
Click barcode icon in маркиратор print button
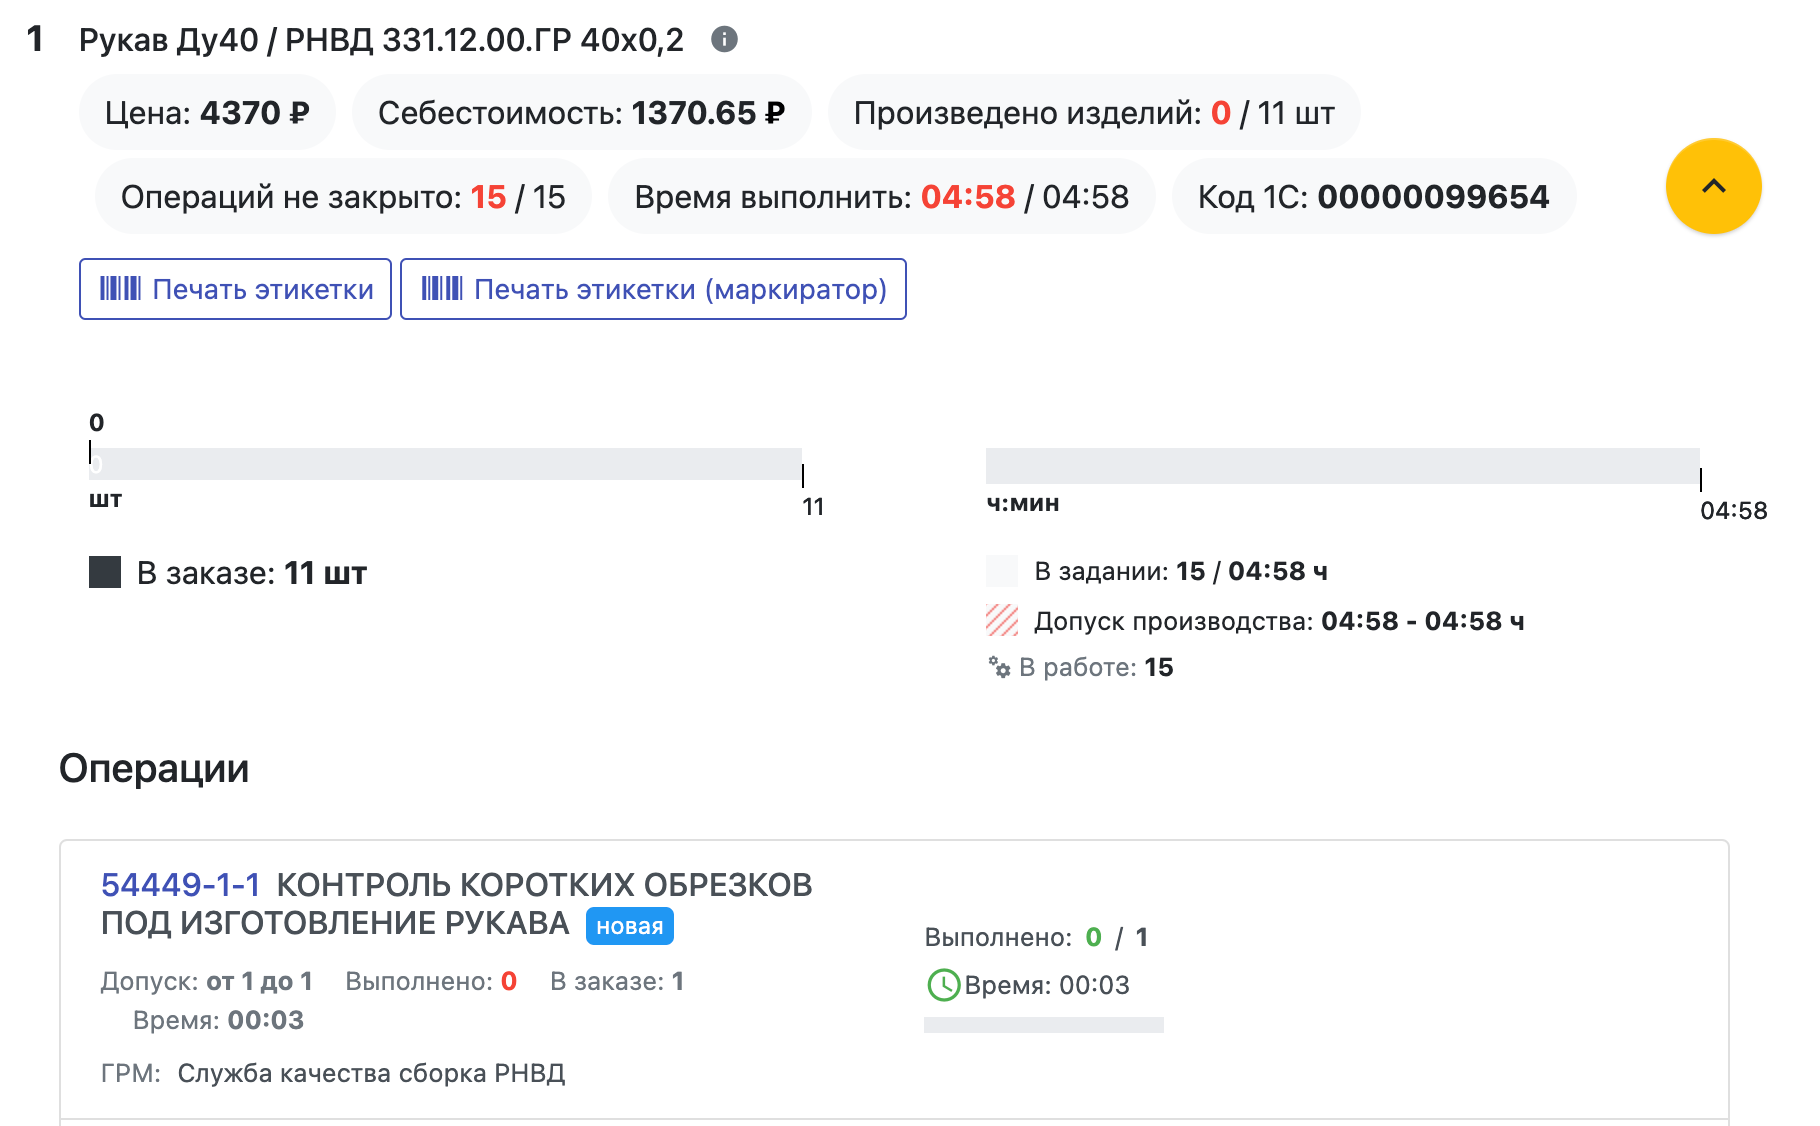(x=441, y=289)
